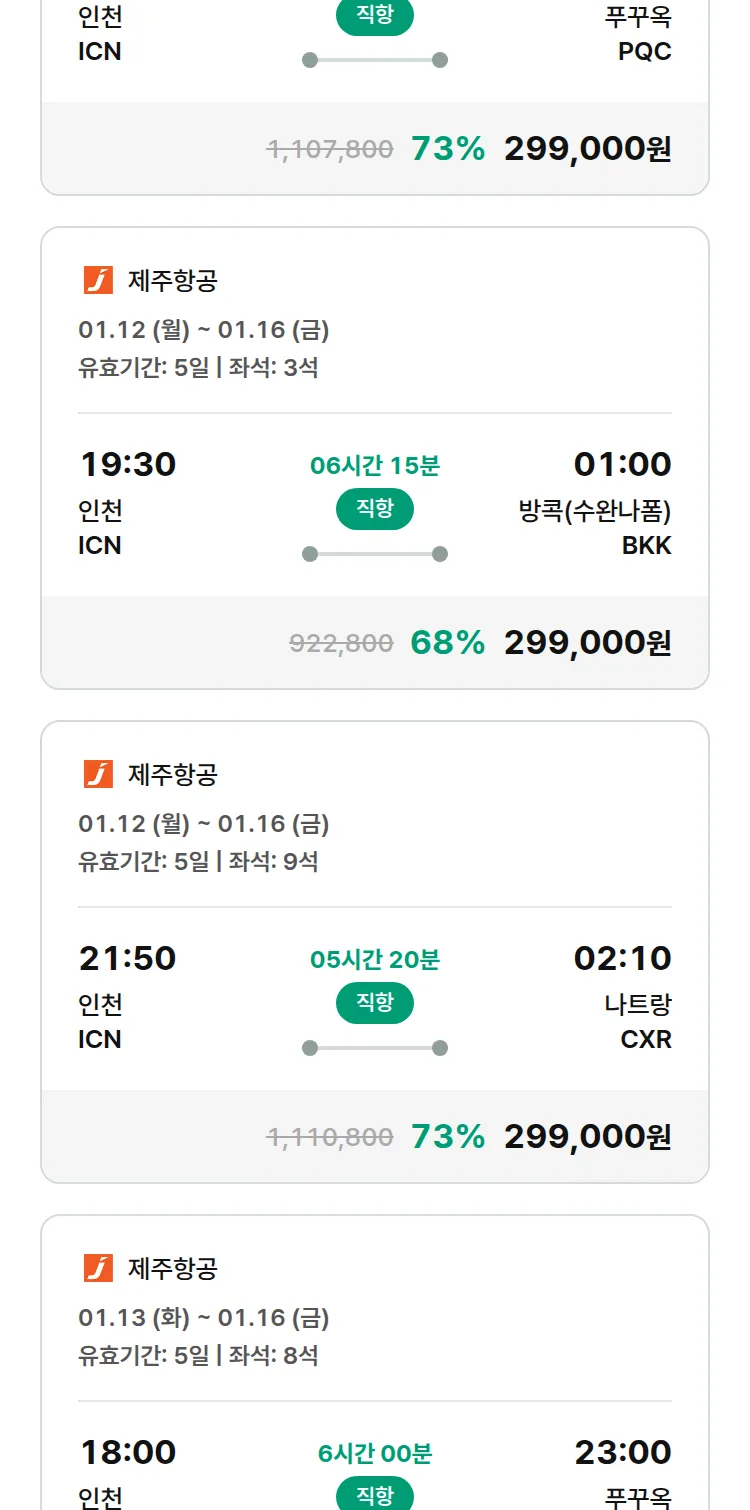The height and width of the screenshot is (1510, 750).
Task: Click the Jeju Air logo on the 01.13 flight card
Action: click(x=98, y=1268)
